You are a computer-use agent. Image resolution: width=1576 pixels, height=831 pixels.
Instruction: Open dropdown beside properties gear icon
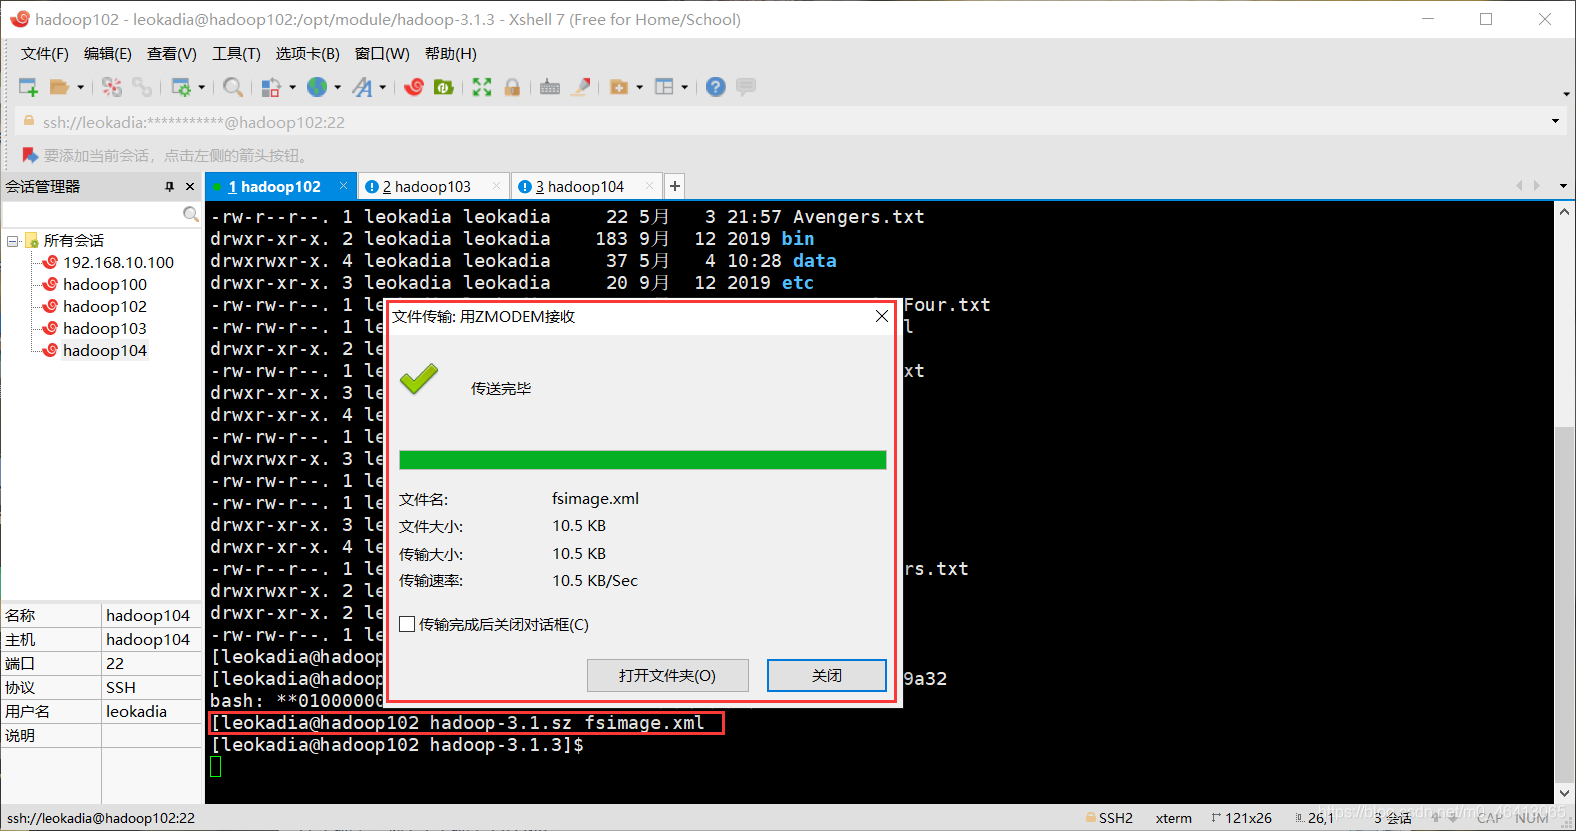pos(202,88)
